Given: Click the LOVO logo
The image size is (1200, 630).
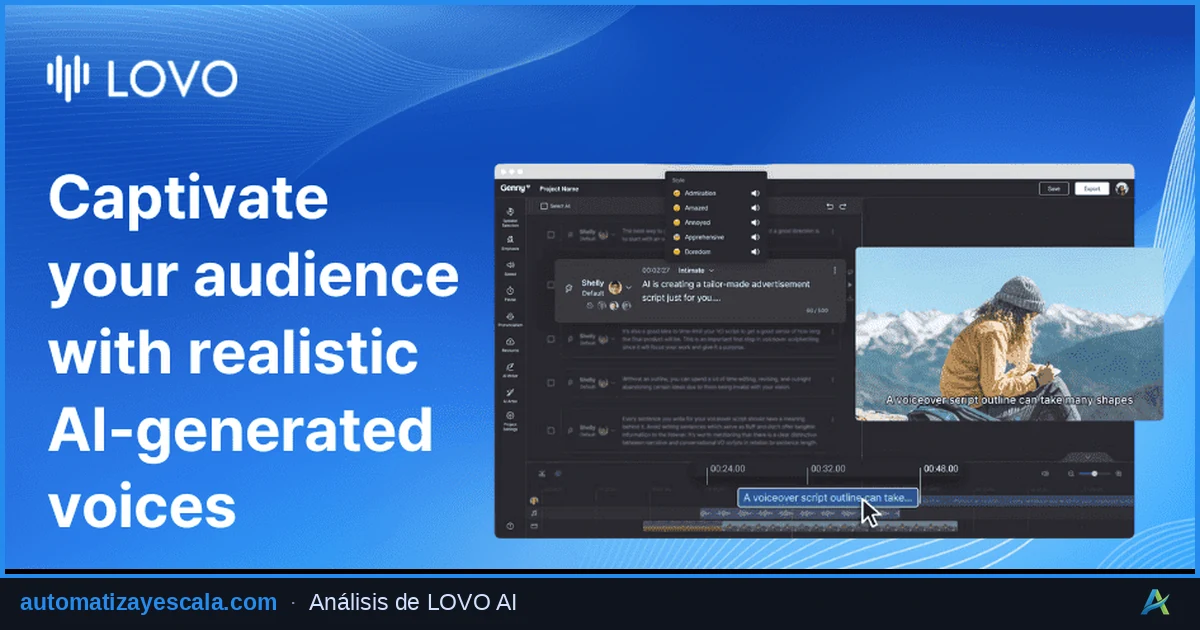Looking at the screenshot, I should [141, 79].
